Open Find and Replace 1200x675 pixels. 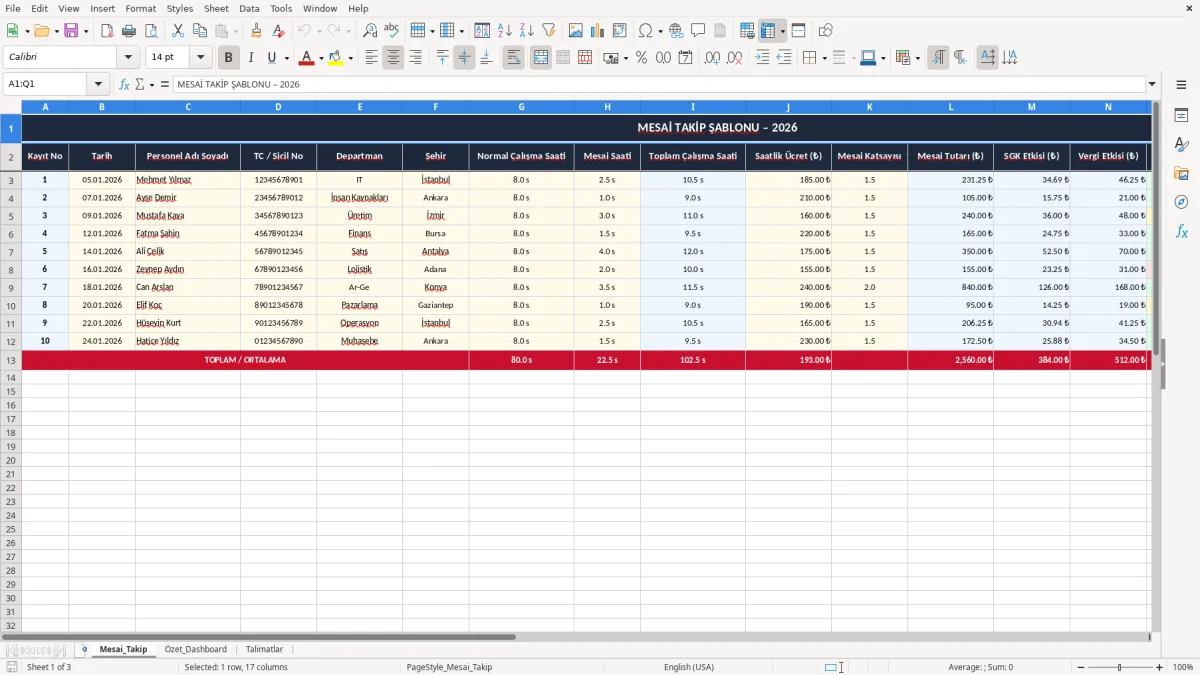pos(370,31)
